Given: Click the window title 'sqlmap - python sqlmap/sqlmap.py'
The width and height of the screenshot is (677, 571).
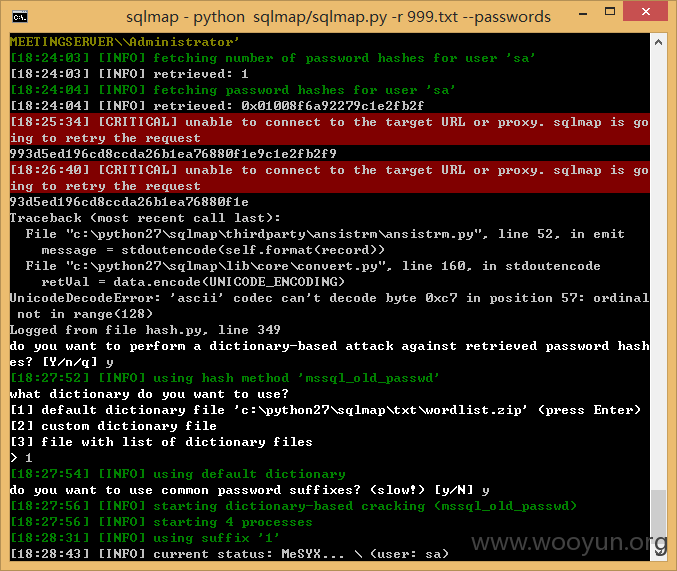Looking at the screenshot, I should (338, 17).
